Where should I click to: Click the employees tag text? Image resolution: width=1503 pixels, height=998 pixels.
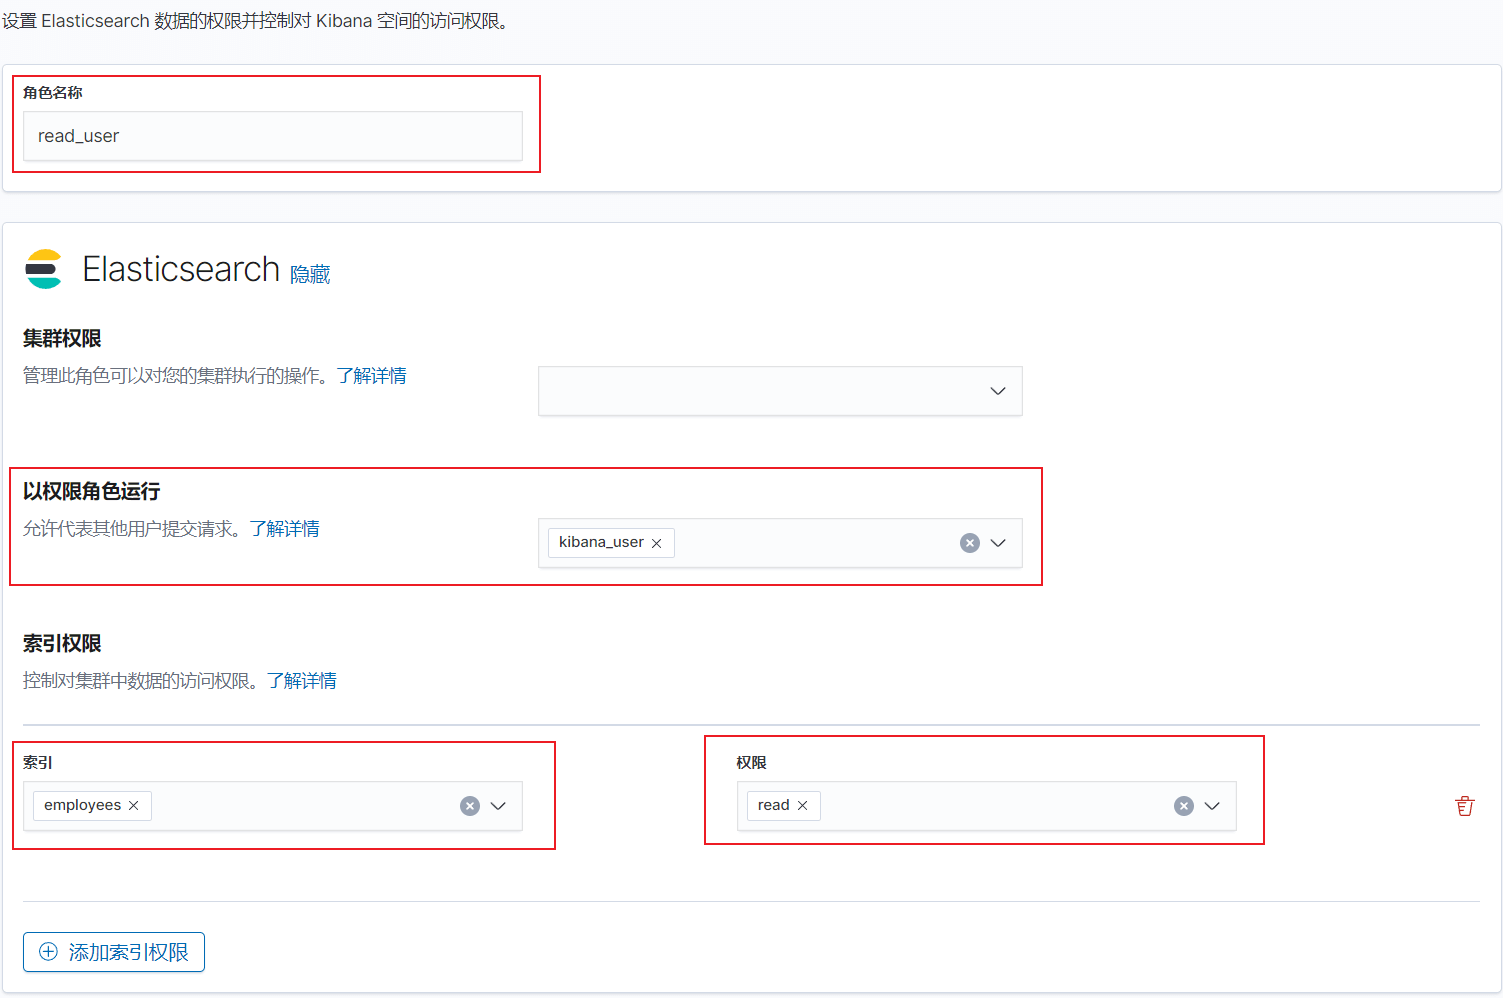82,805
